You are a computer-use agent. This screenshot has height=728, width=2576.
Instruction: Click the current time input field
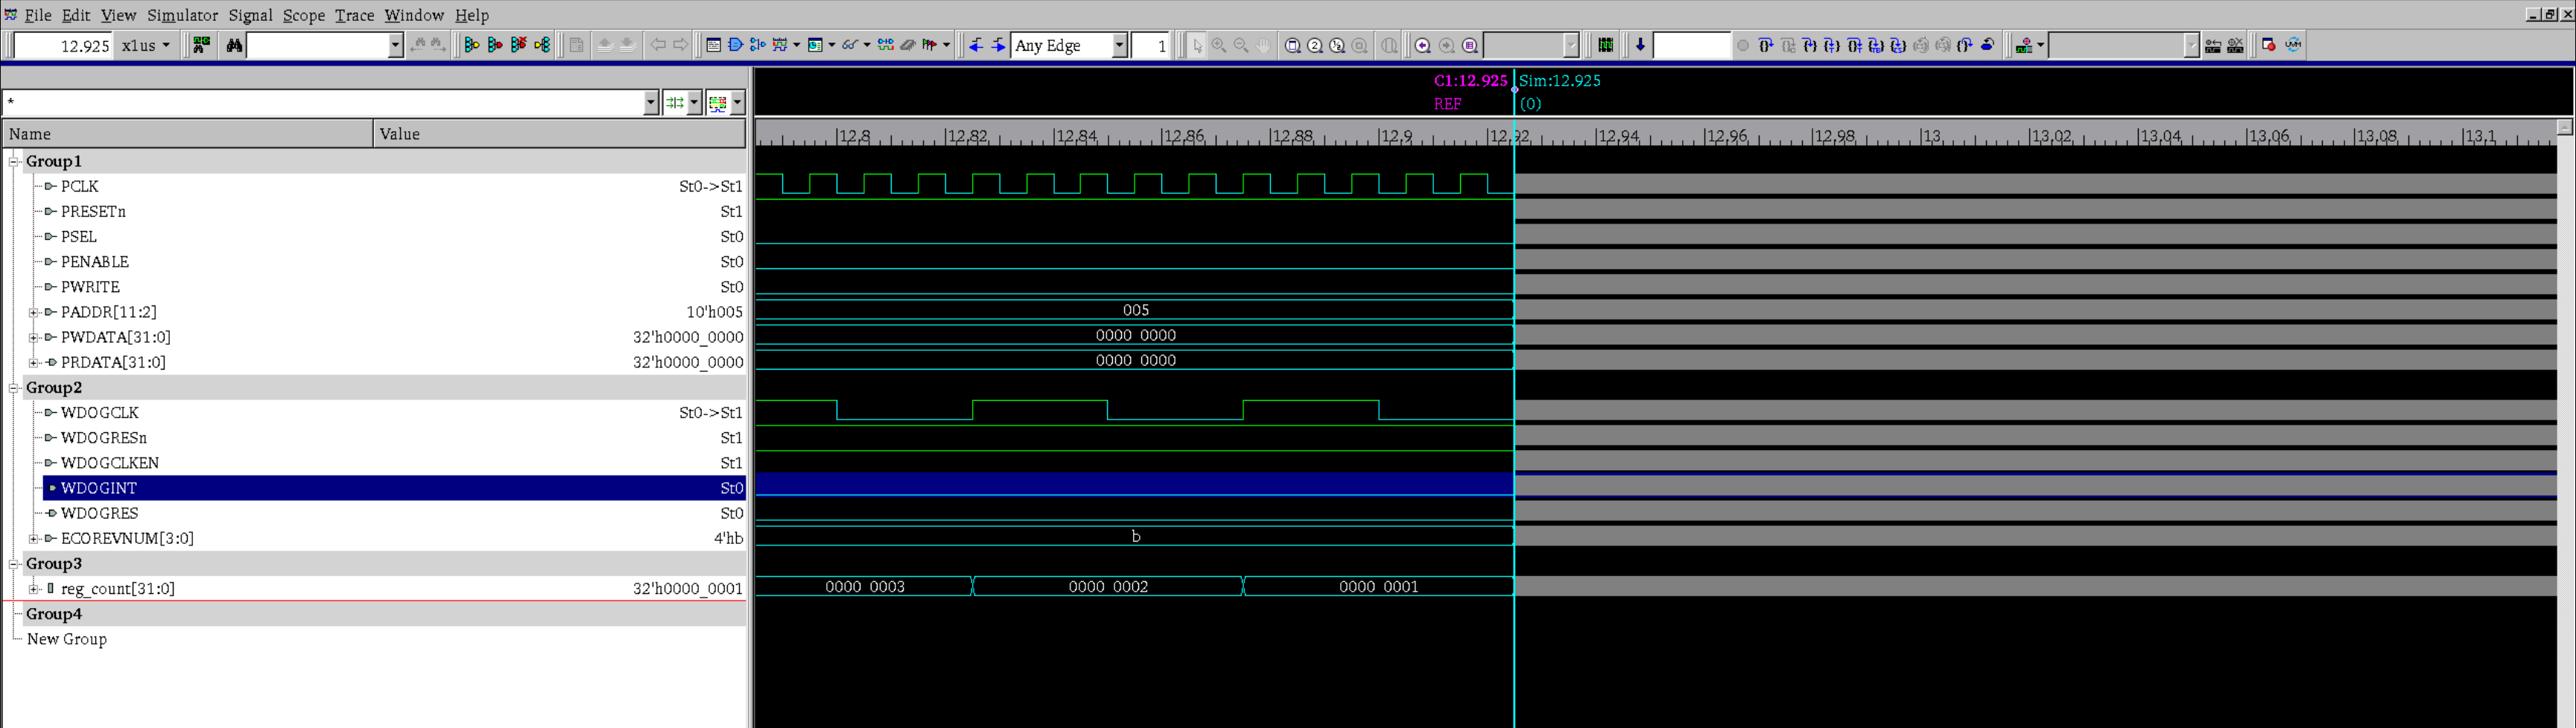pyautogui.click(x=62, y=45)
